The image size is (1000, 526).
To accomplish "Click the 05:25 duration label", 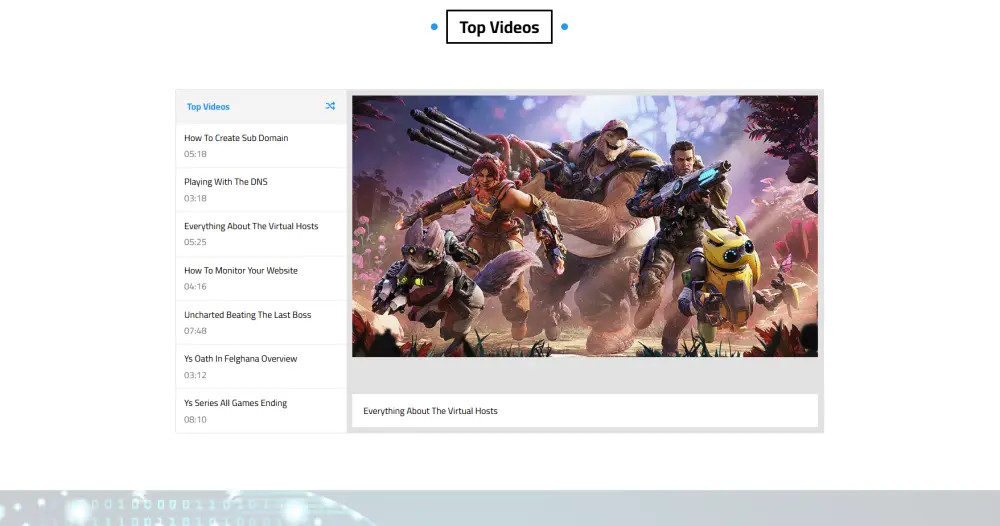I will tap(195, 242).
